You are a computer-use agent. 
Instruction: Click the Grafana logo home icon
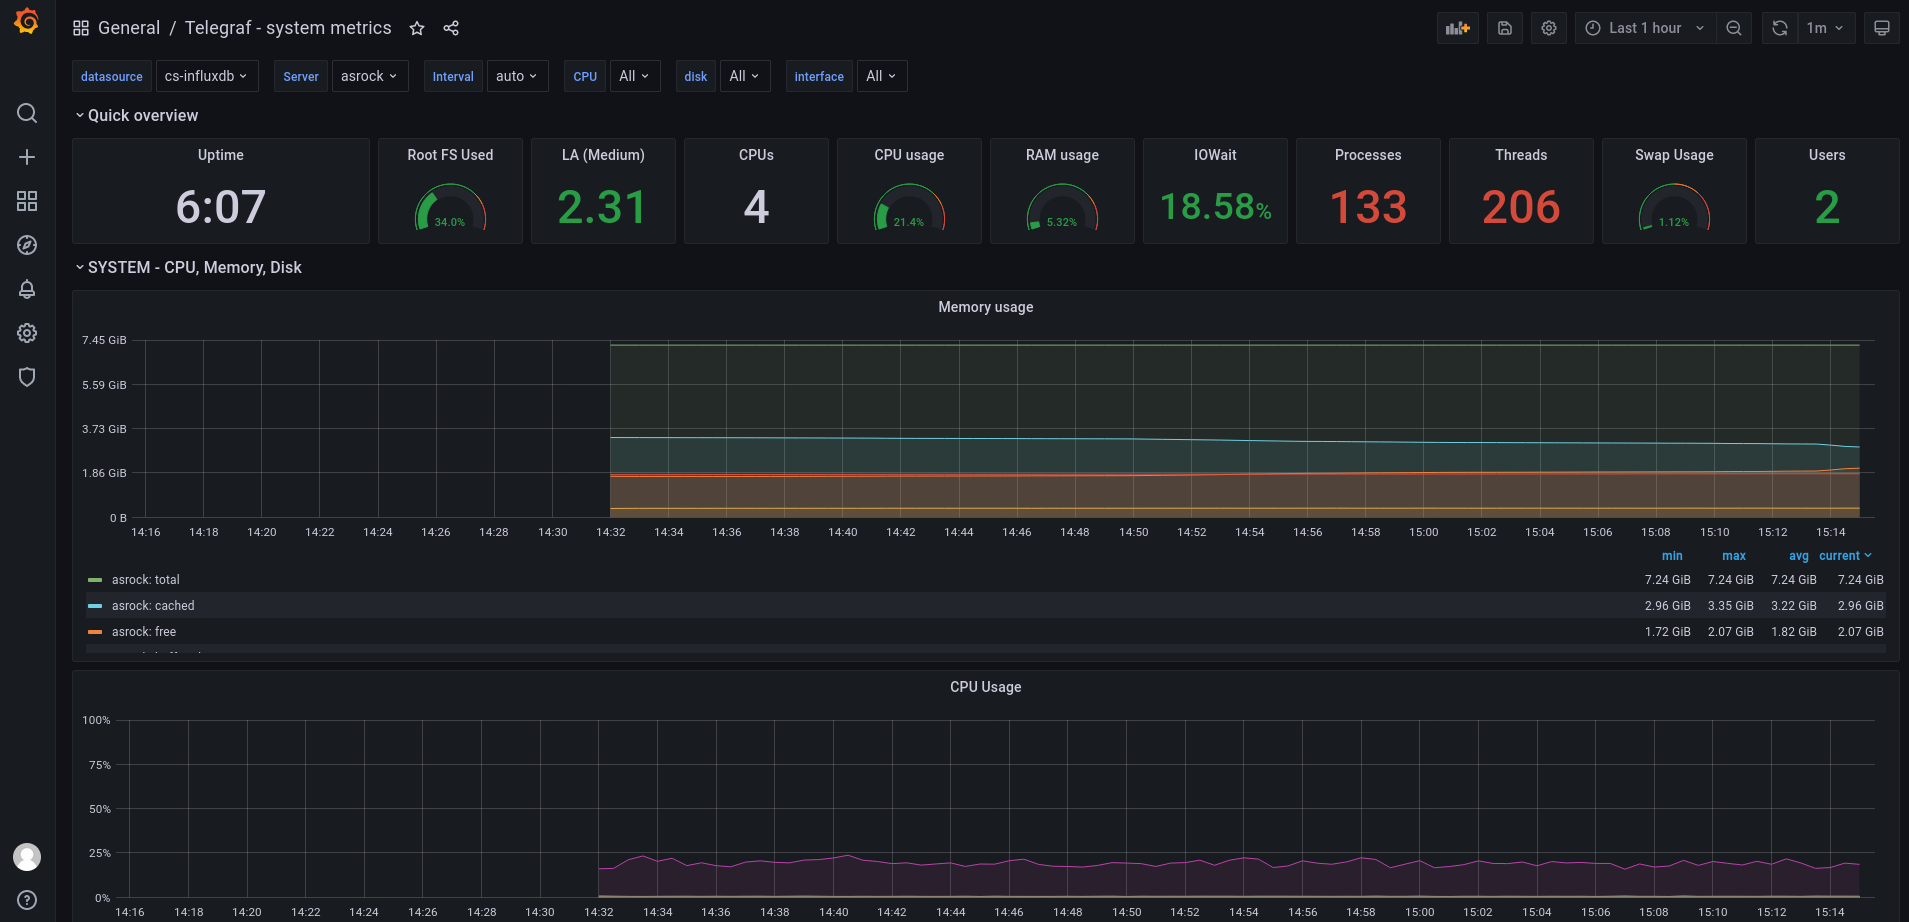(x=27, y=21)
